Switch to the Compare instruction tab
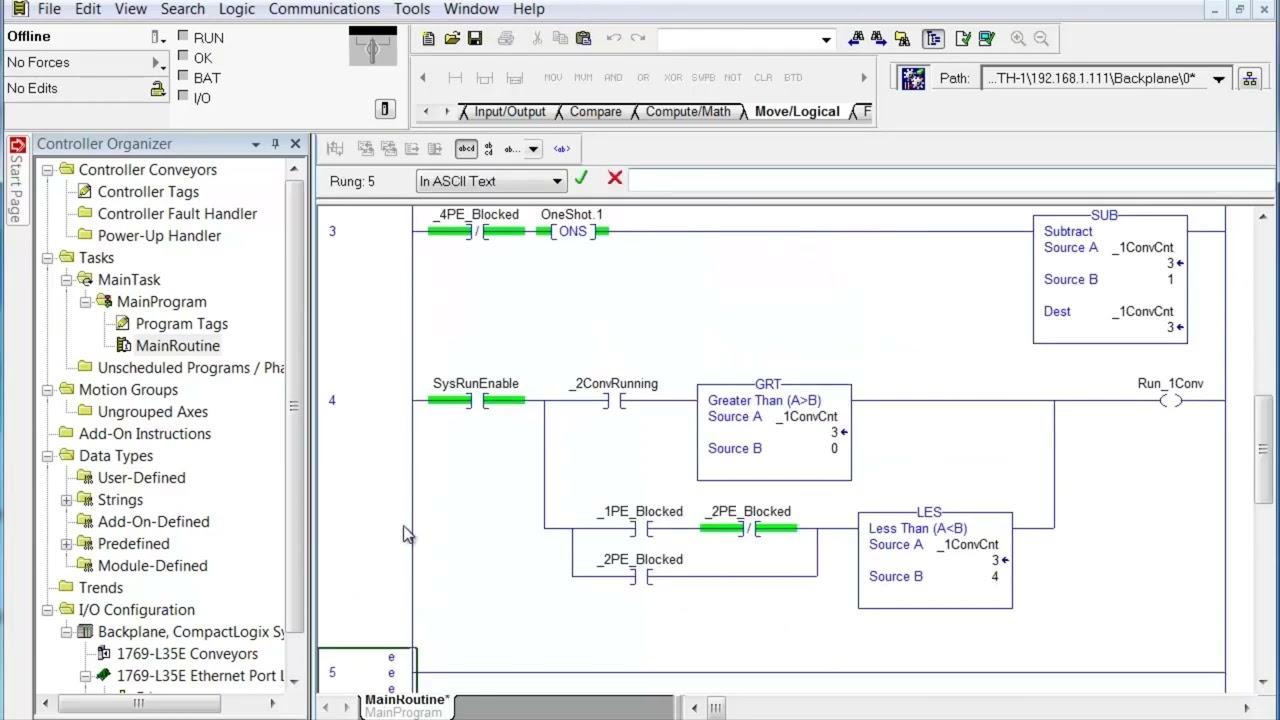Screen dimensions: 1280x720 point(595,112)
